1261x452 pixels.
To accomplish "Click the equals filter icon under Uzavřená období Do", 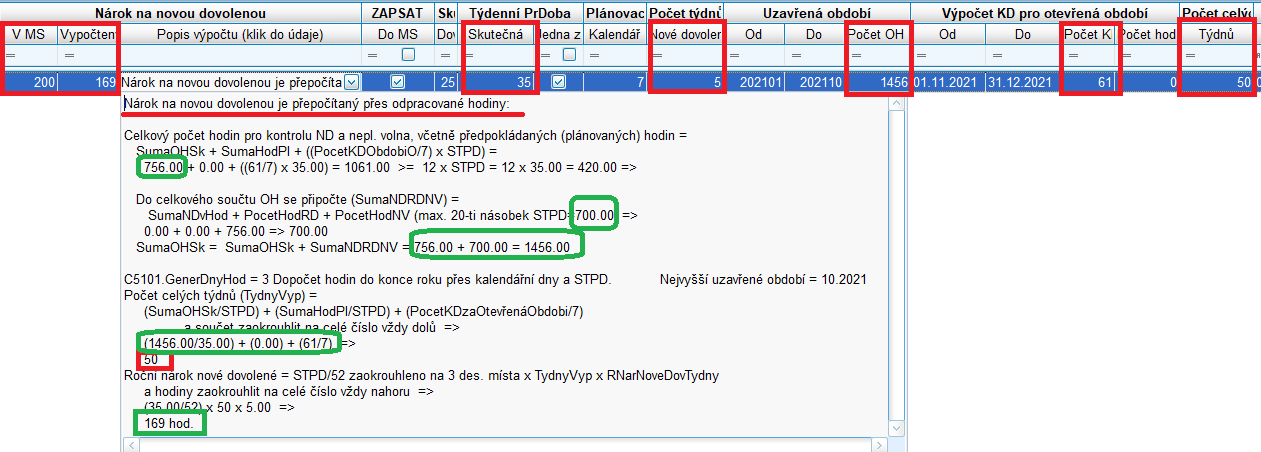I will [x=794, y=56].
